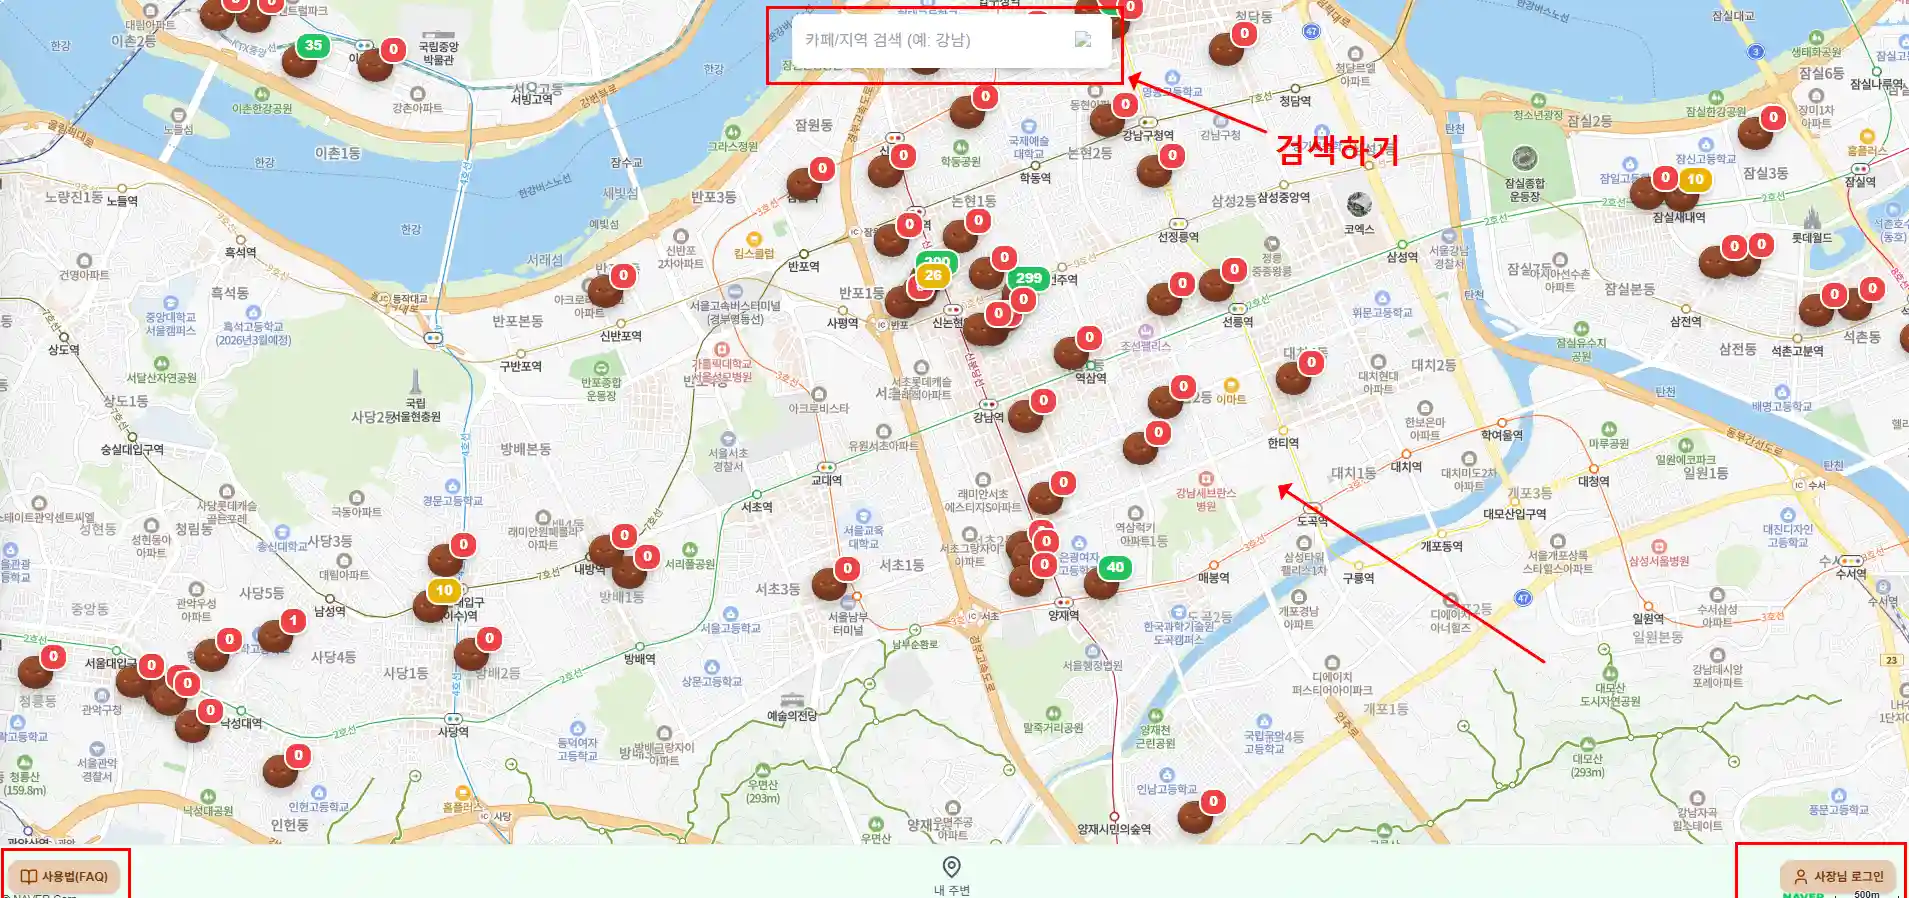The width and height of the screenshot is (1909, 898).
Task: Open the 사용법(FAQ) guide button
Action: (65, 876)
